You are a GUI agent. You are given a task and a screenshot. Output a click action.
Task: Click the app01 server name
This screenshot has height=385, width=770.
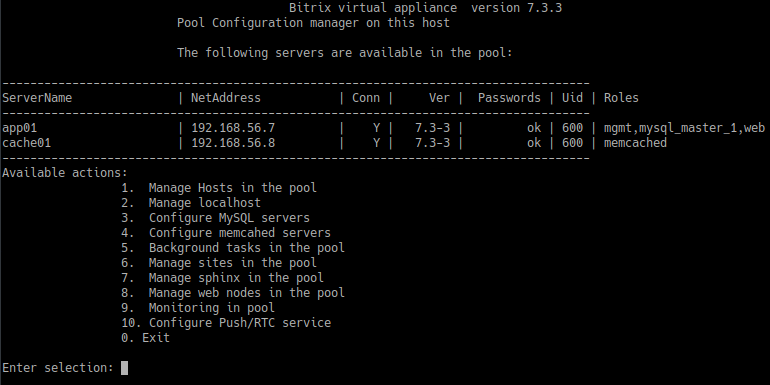coord(20,128)
